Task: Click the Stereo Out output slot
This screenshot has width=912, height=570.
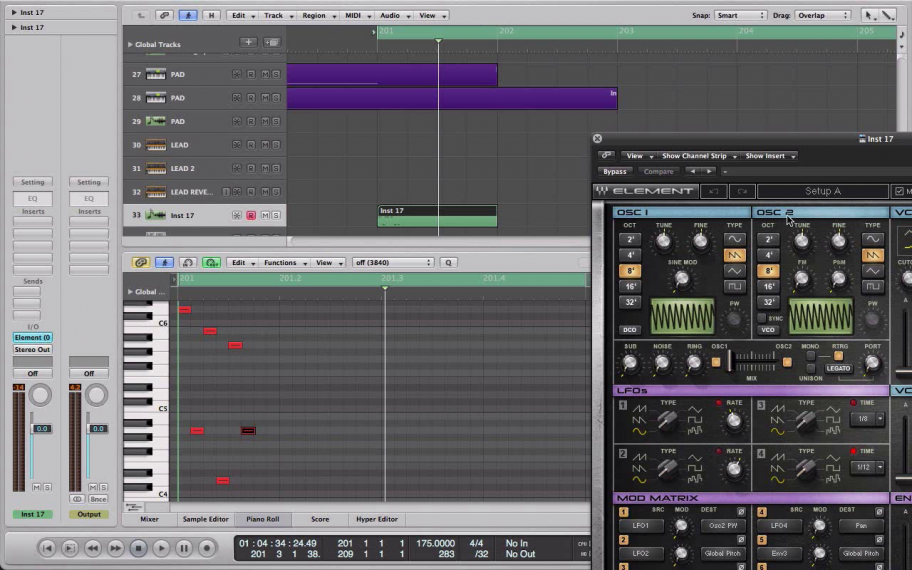Action: 33,350
